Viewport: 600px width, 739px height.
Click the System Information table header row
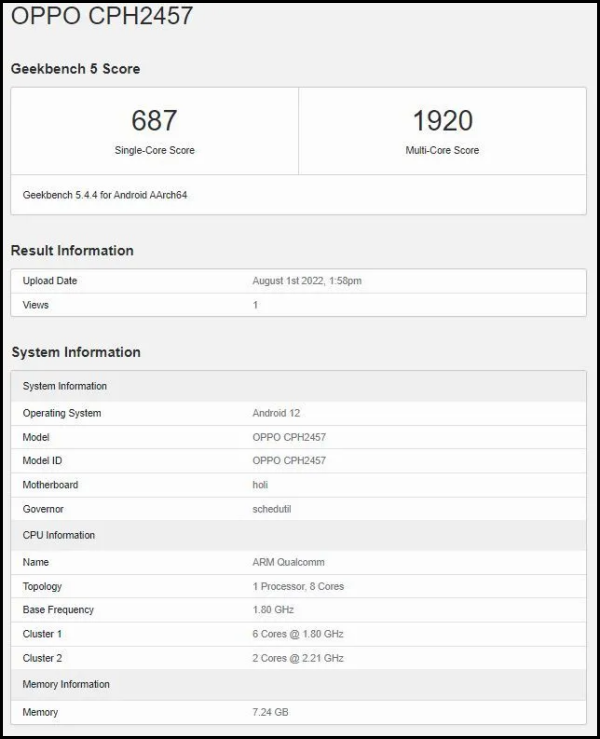tap(298, 386)
